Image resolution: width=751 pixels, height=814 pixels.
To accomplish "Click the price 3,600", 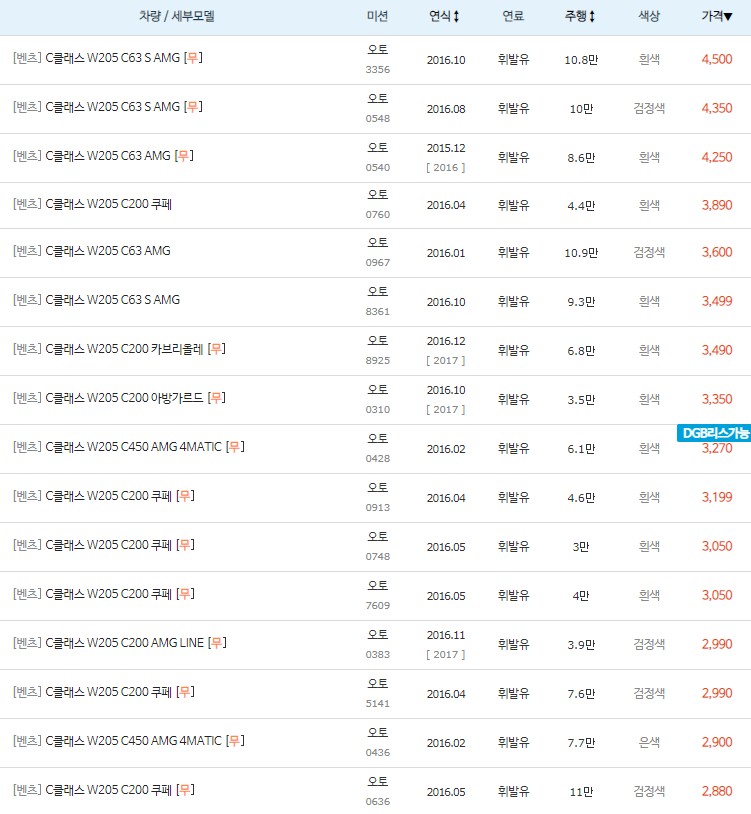I will [x=717, y=252].
